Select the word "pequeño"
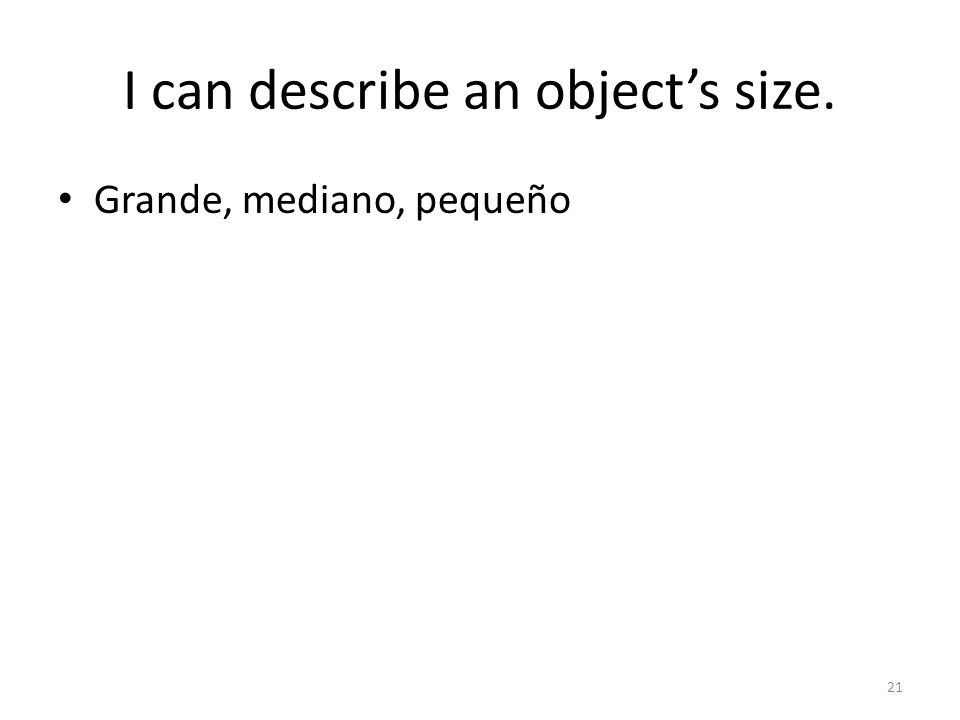 tap(493, 201)
